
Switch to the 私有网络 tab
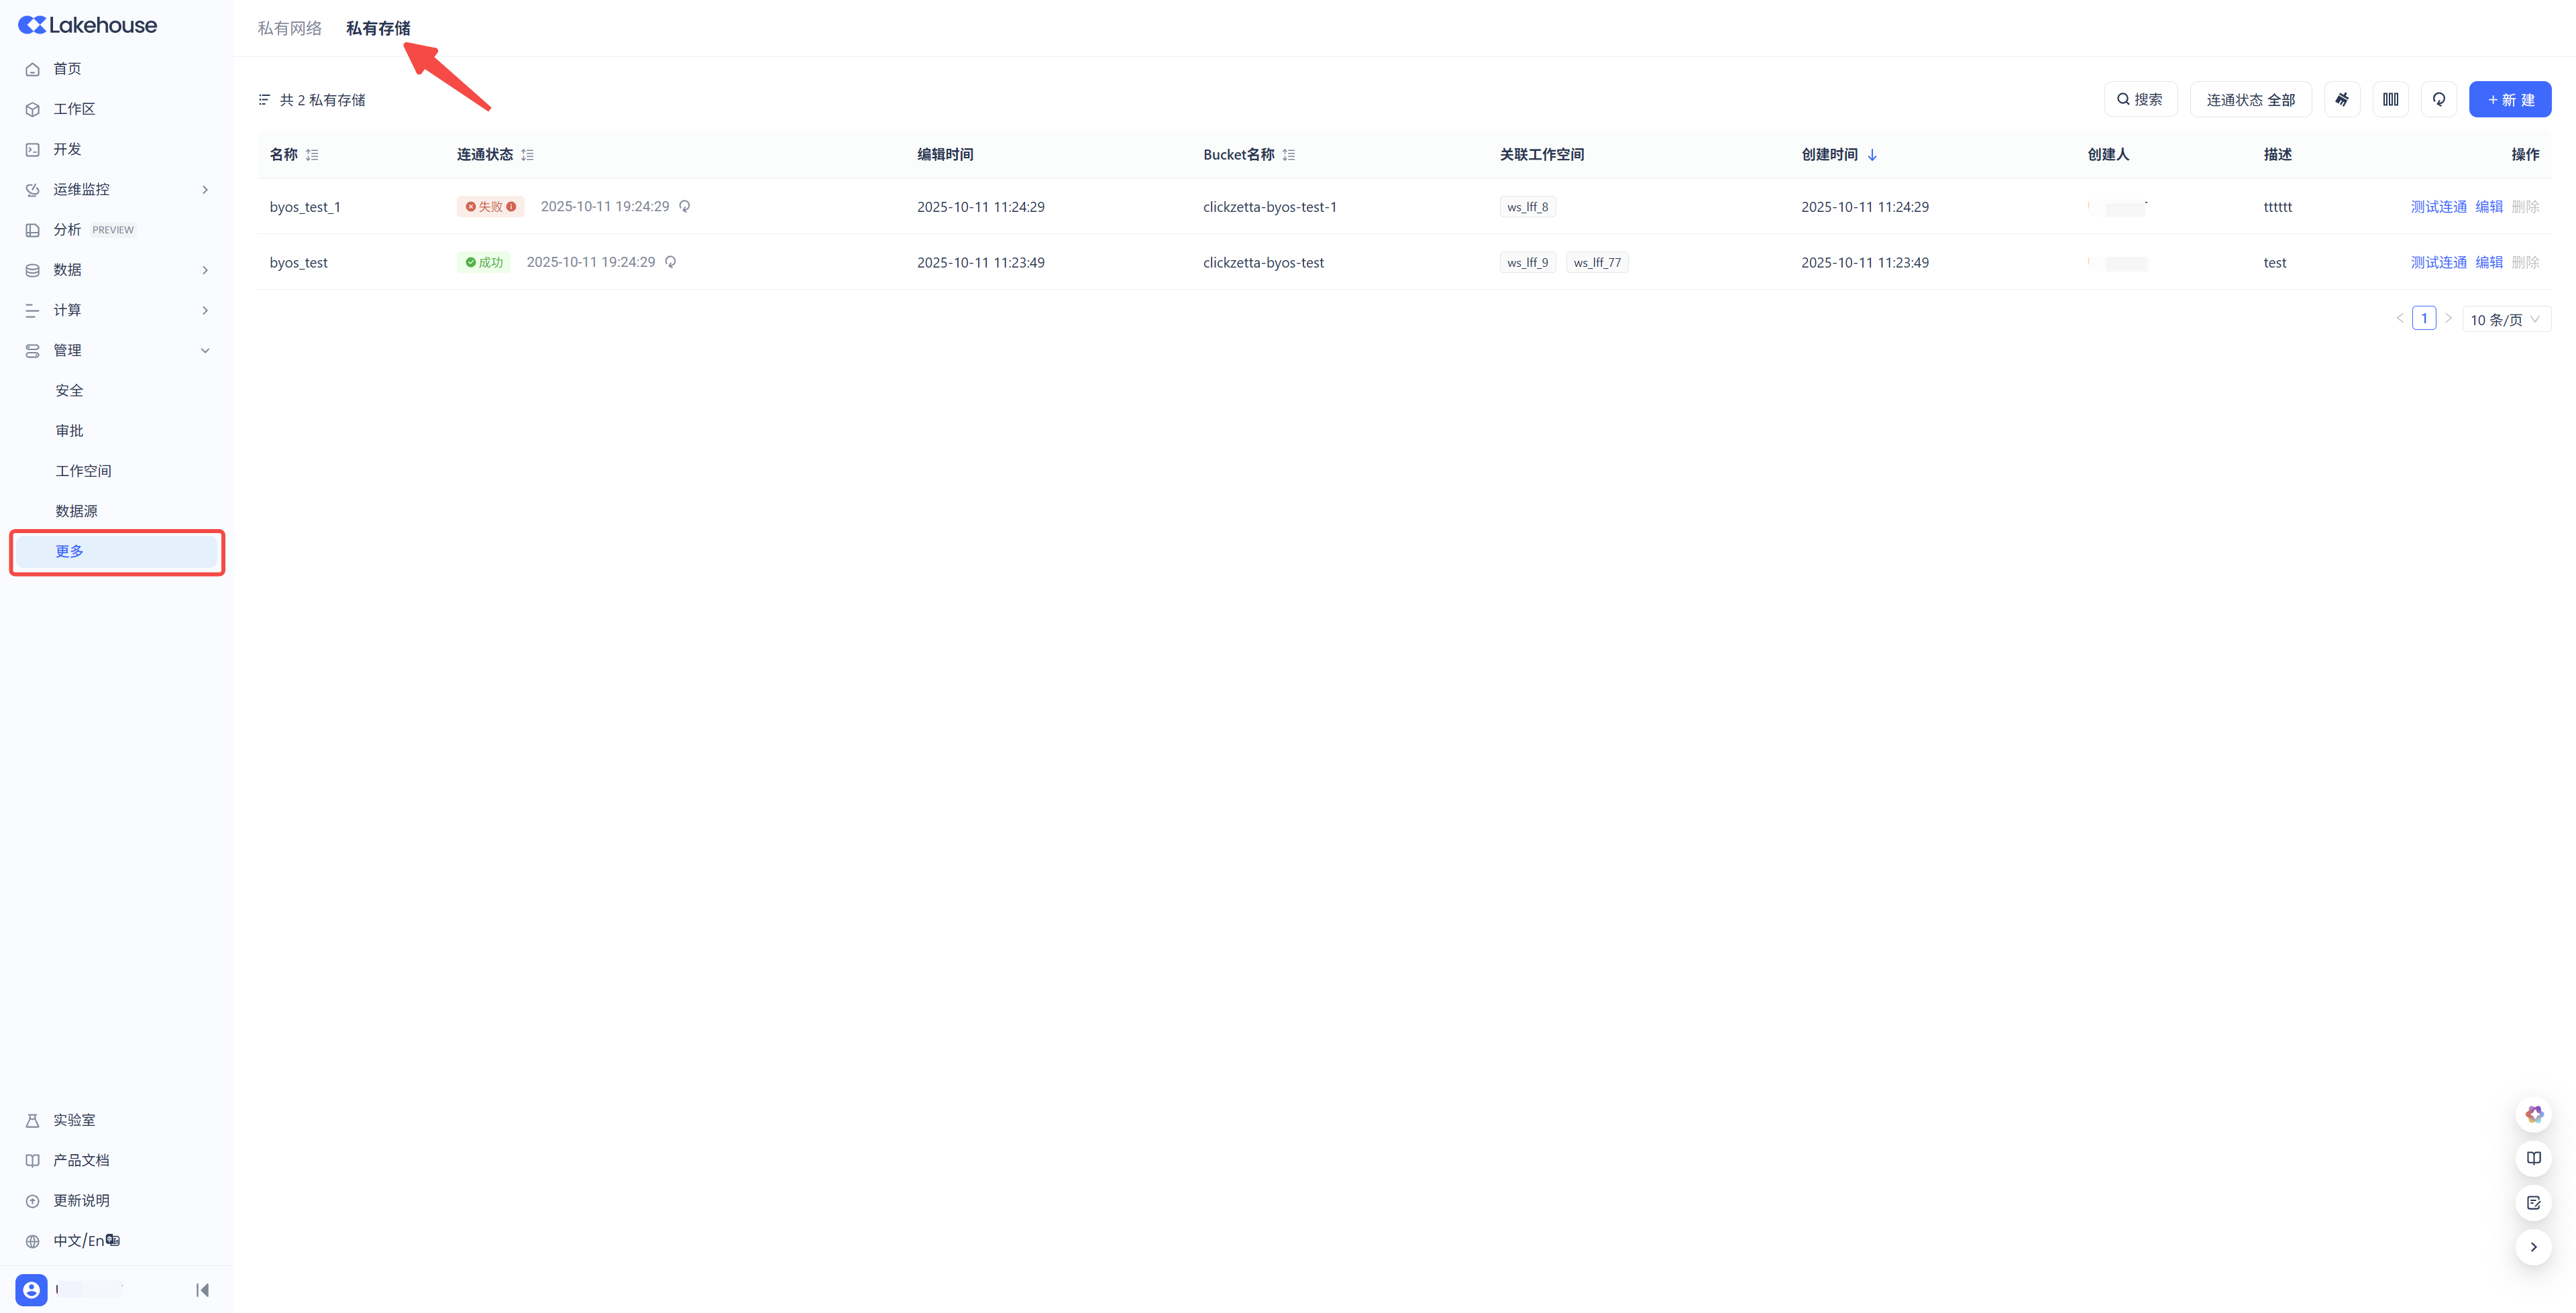tap(289, 28)
